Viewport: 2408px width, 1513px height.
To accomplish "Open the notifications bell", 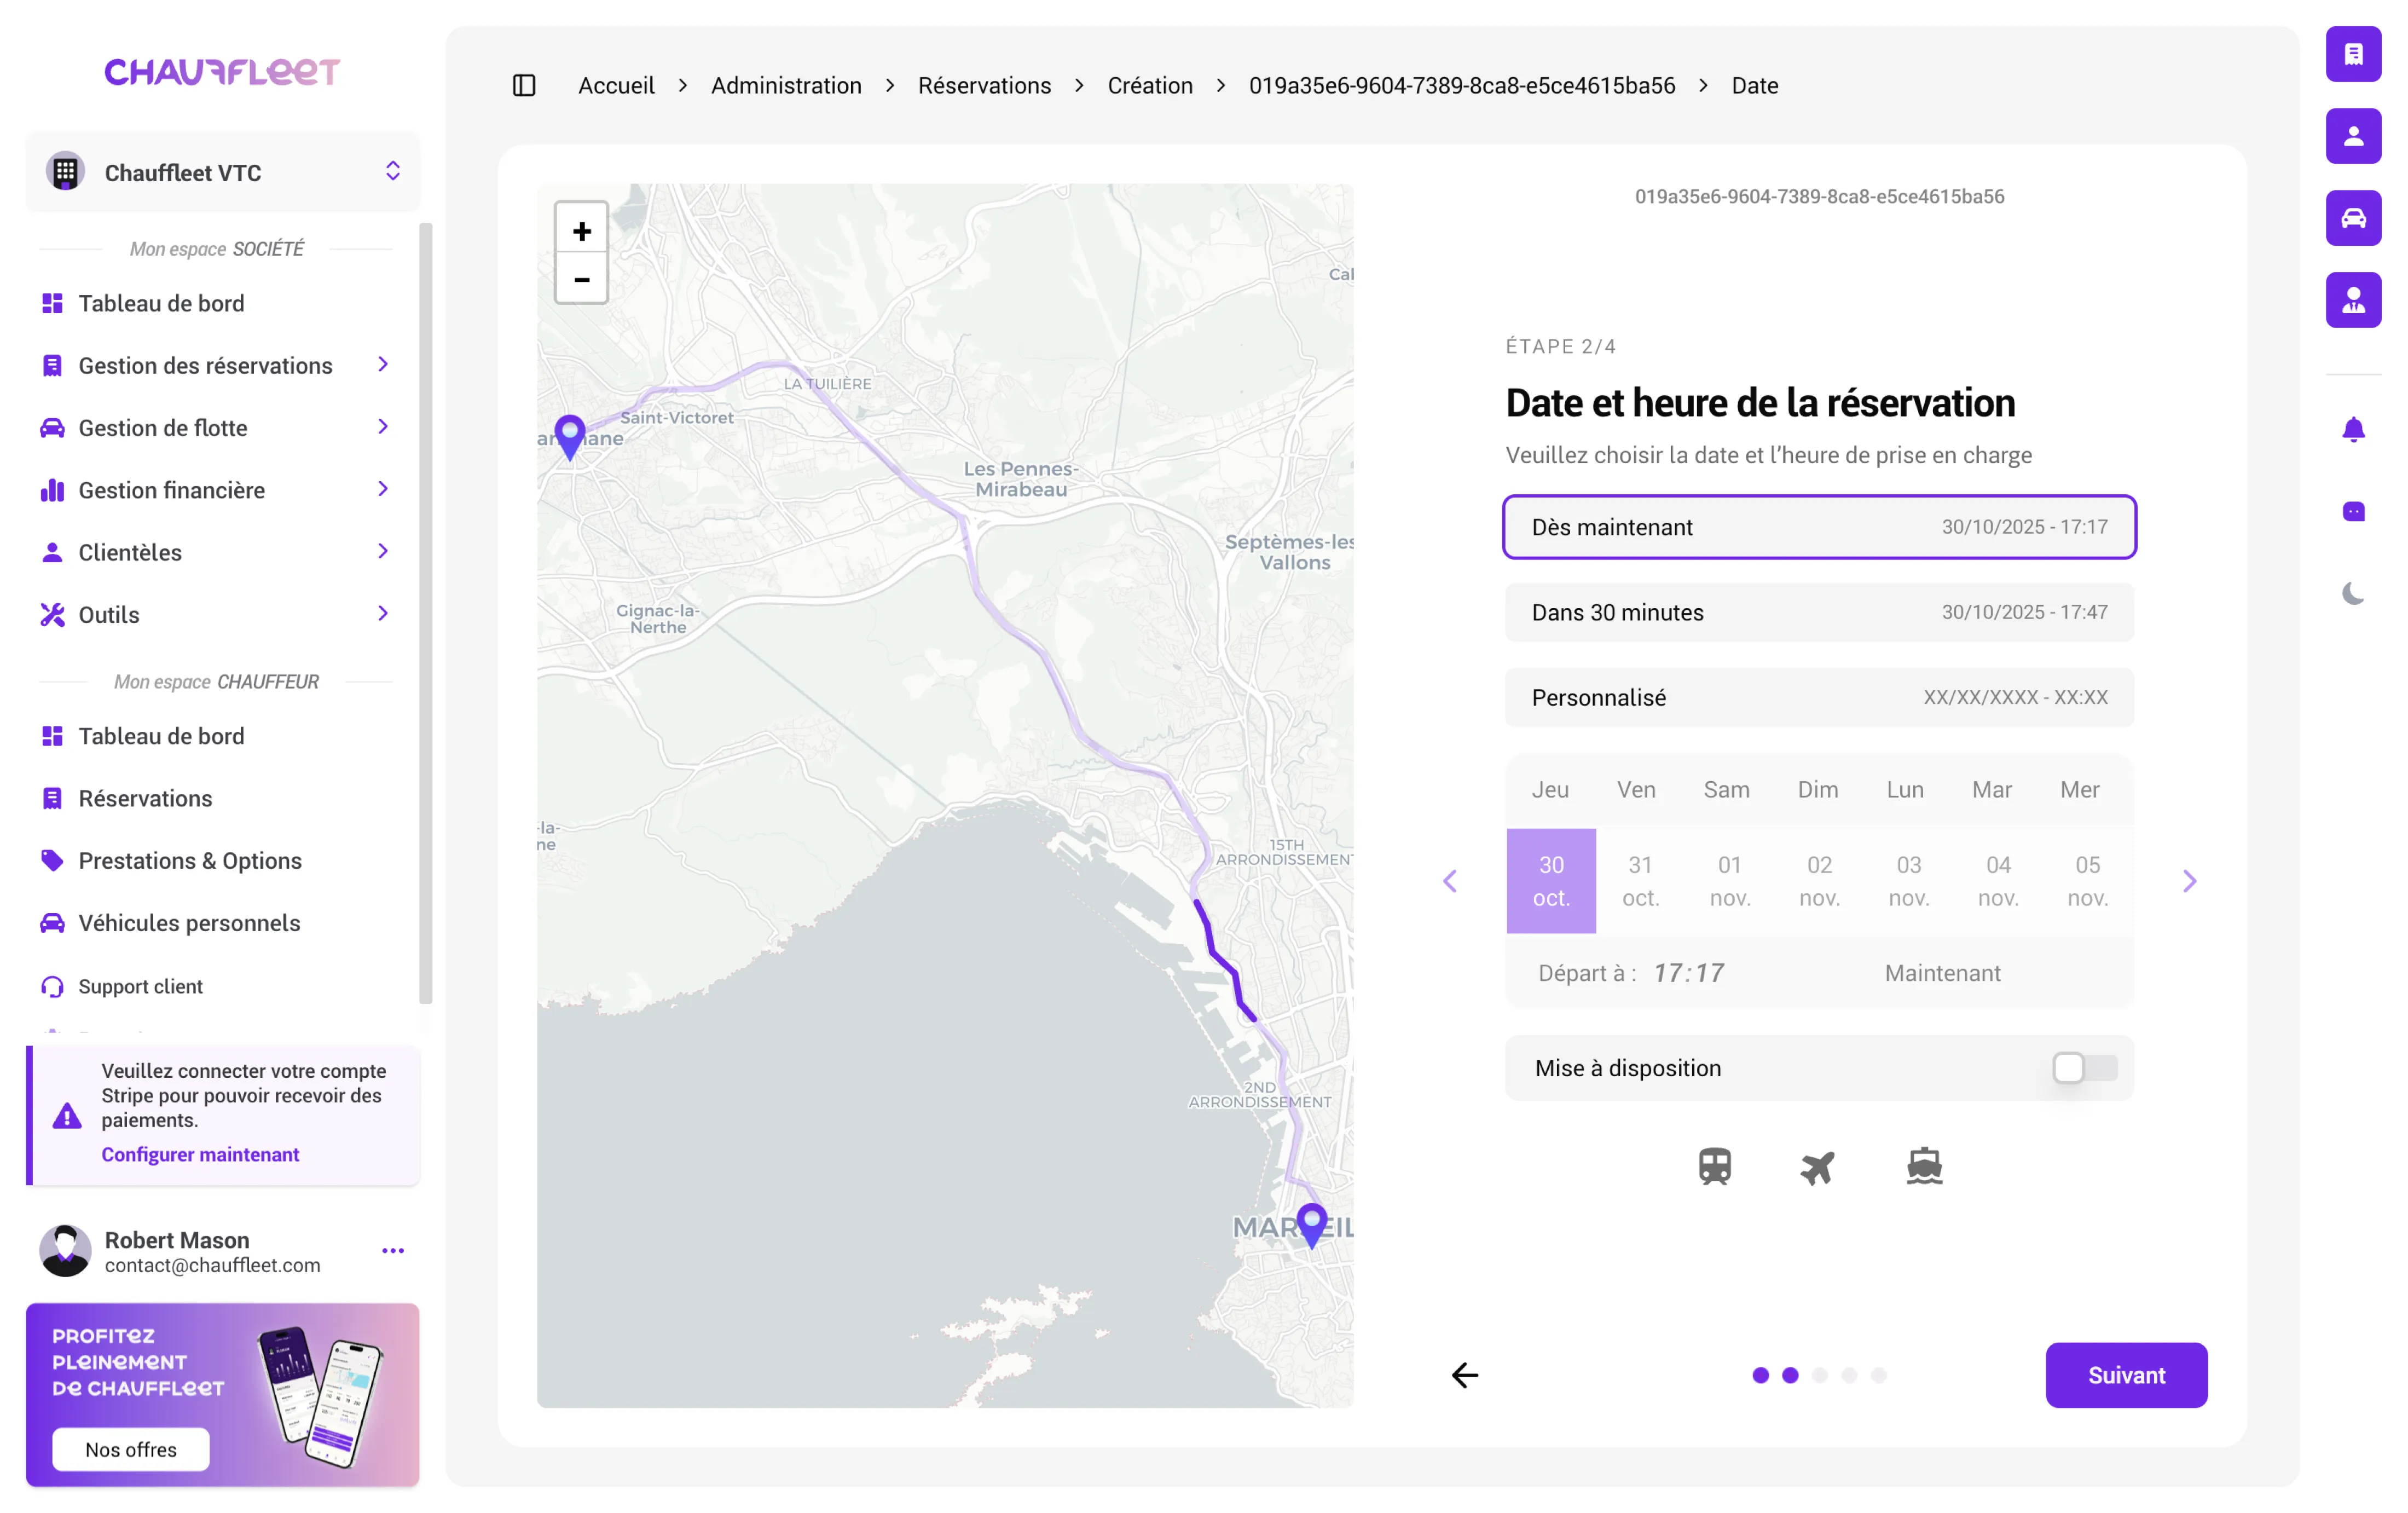I will click(x=2353, y=430).
